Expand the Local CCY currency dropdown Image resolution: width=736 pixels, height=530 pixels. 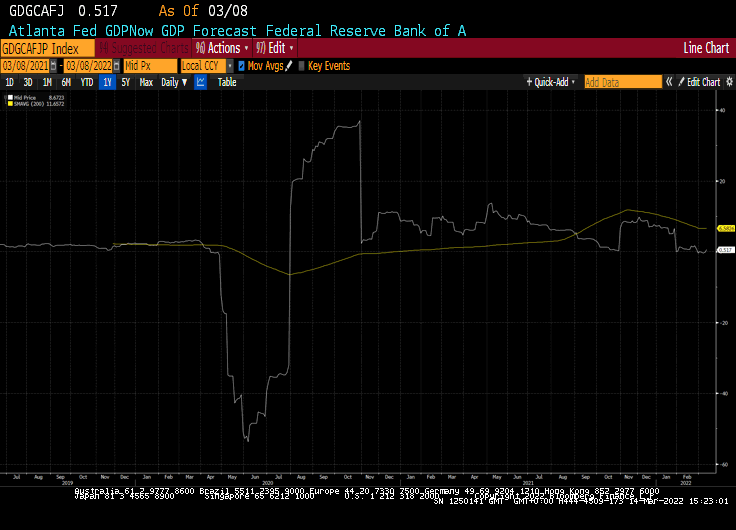coord(228,66)
